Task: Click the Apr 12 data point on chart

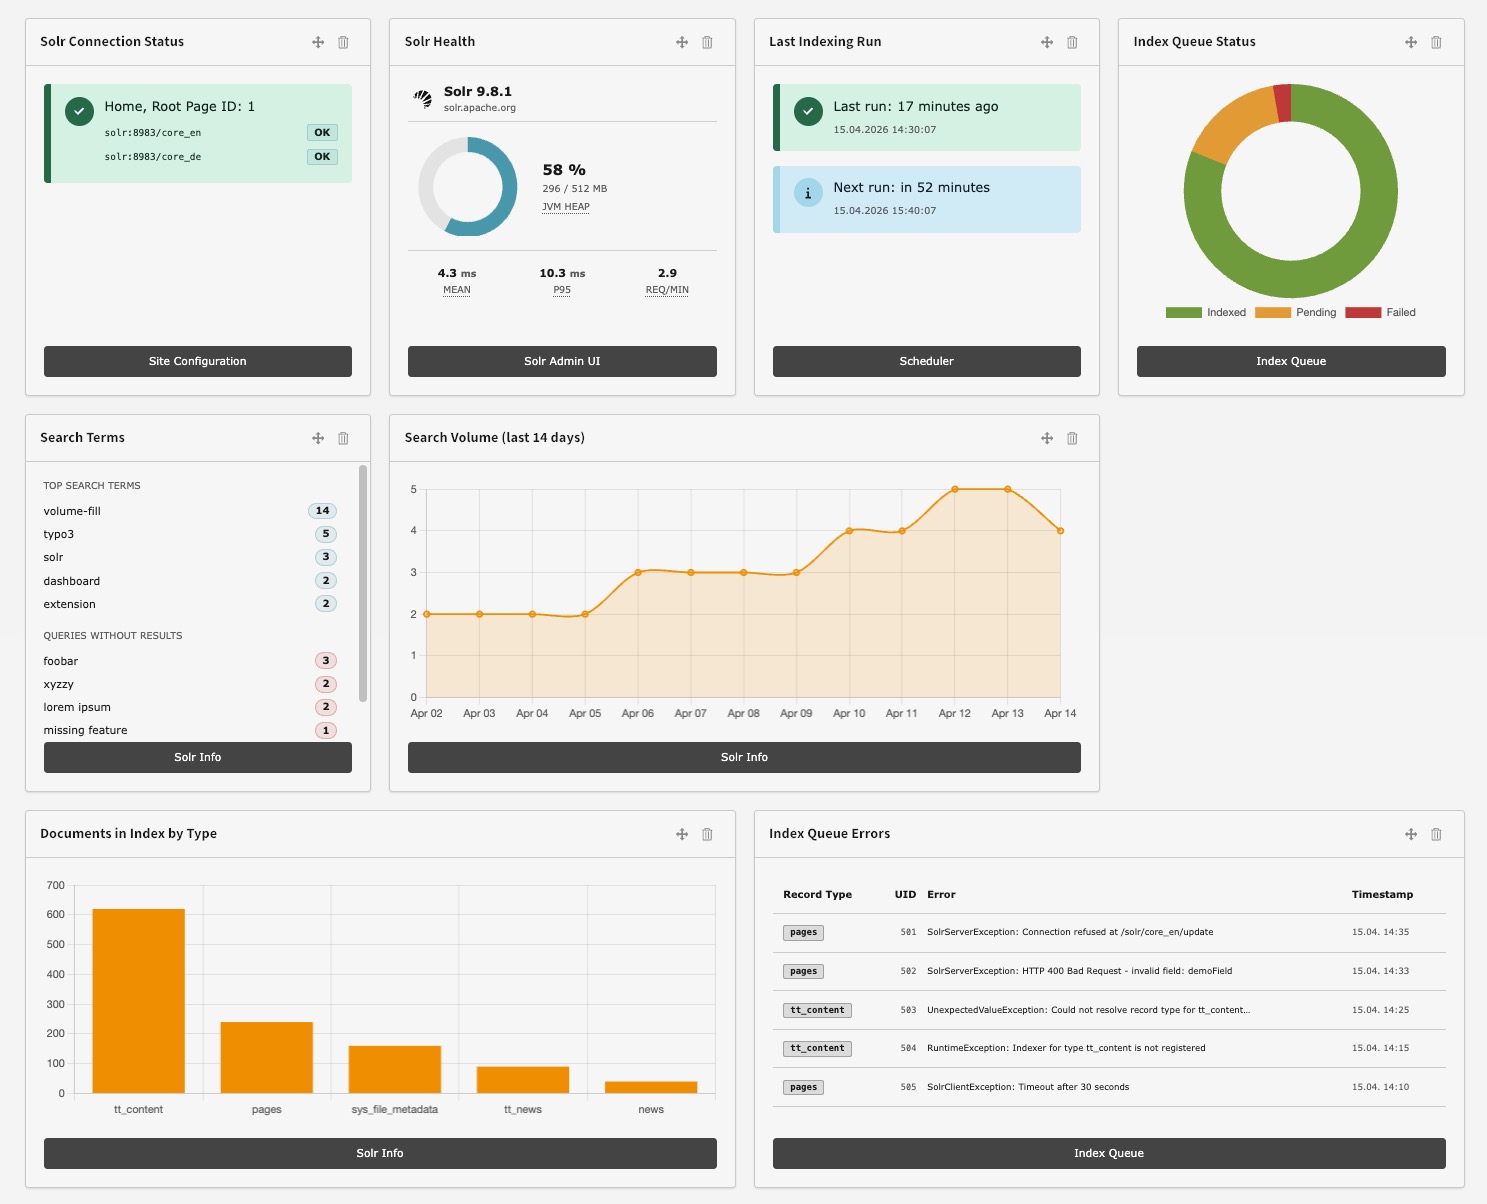Action: click(x=955, y=489)
